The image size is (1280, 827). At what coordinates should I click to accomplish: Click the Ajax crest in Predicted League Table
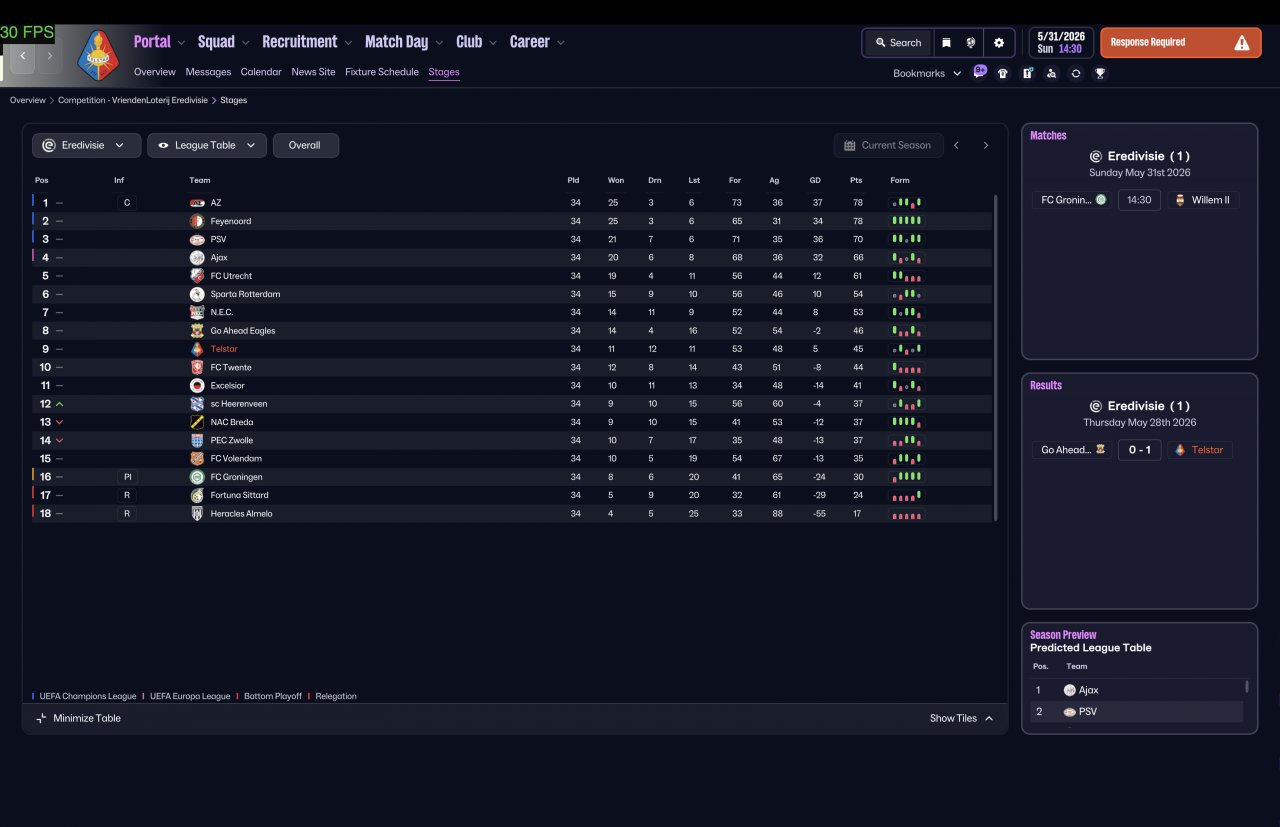(x=1070, y=690)
